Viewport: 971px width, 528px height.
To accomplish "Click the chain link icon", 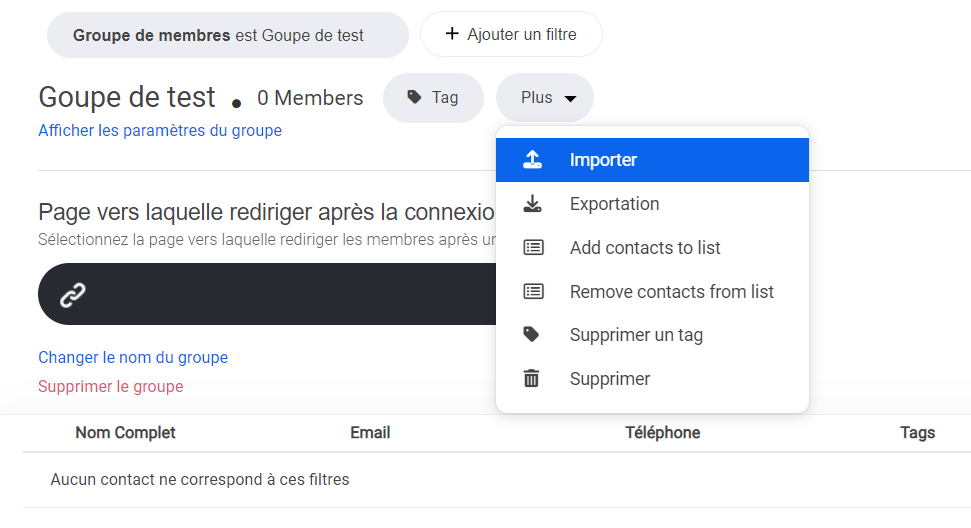I will (x=72, y=295).
